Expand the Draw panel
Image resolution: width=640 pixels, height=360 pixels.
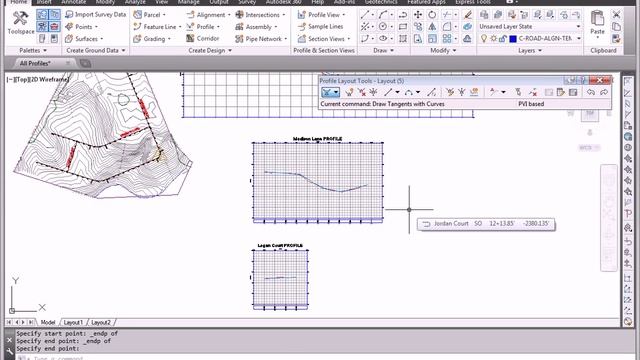click(x=383, y=51)
